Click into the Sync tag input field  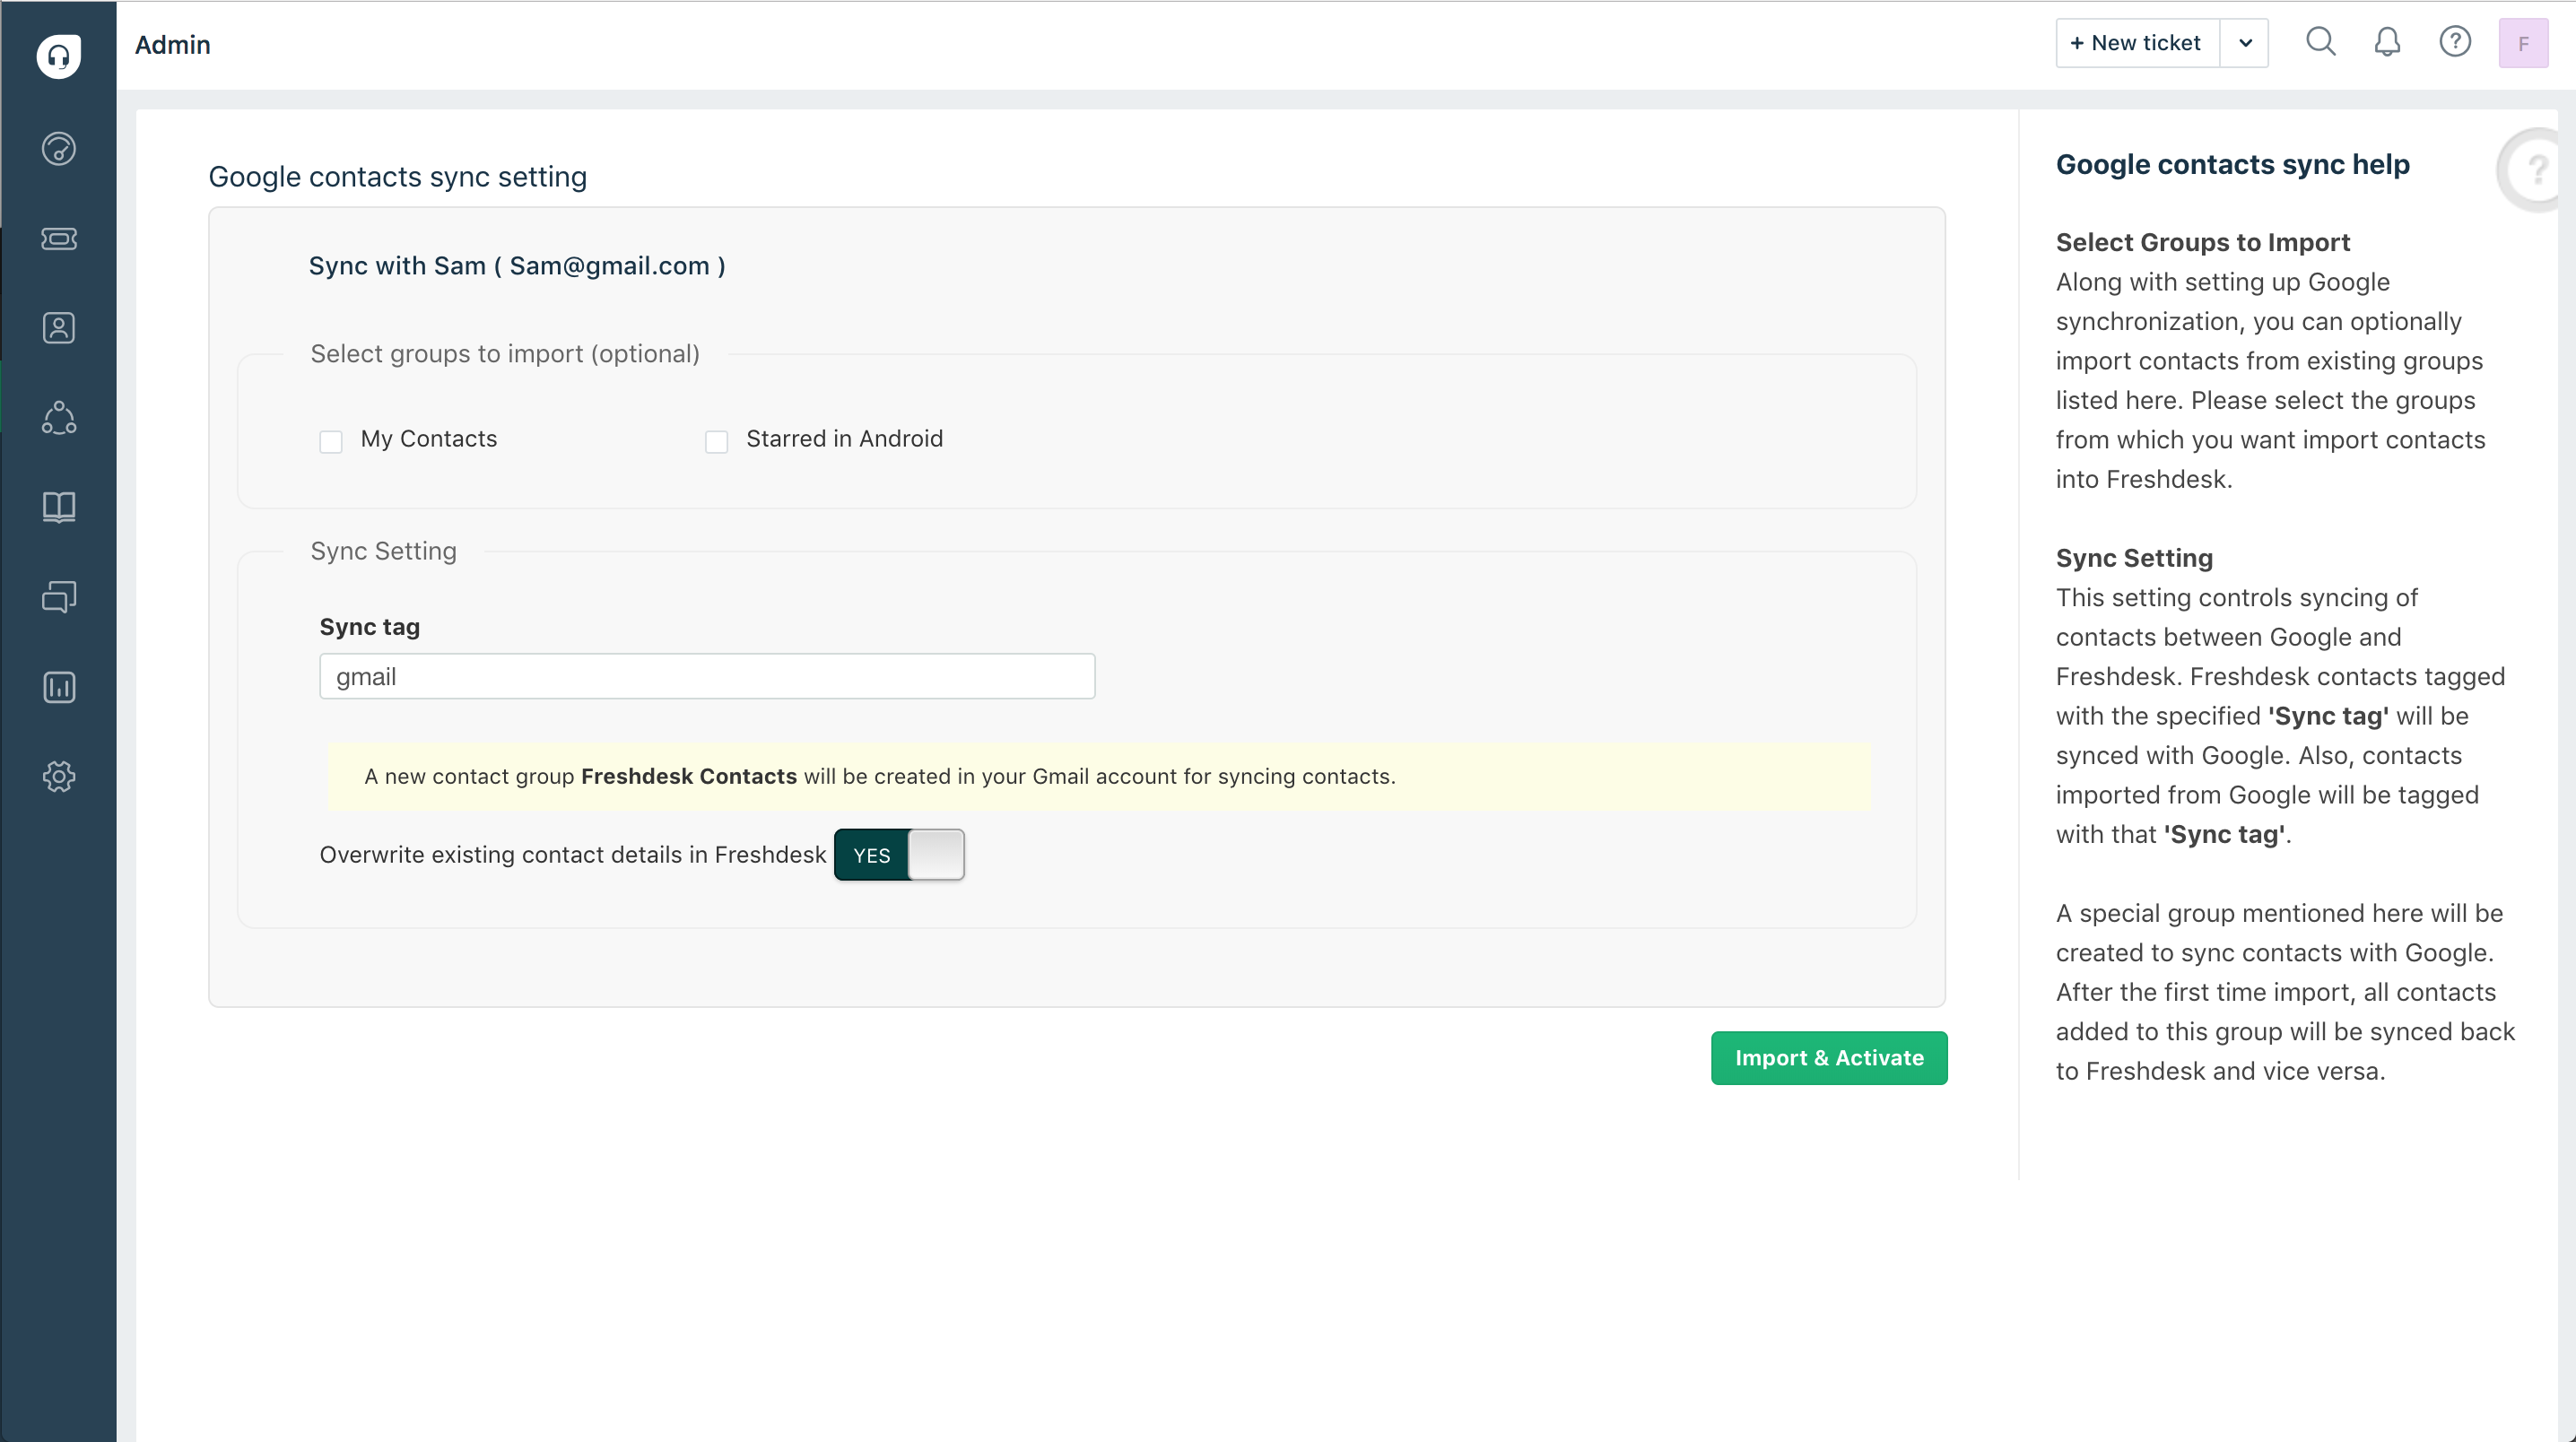(x=707, y=677)
